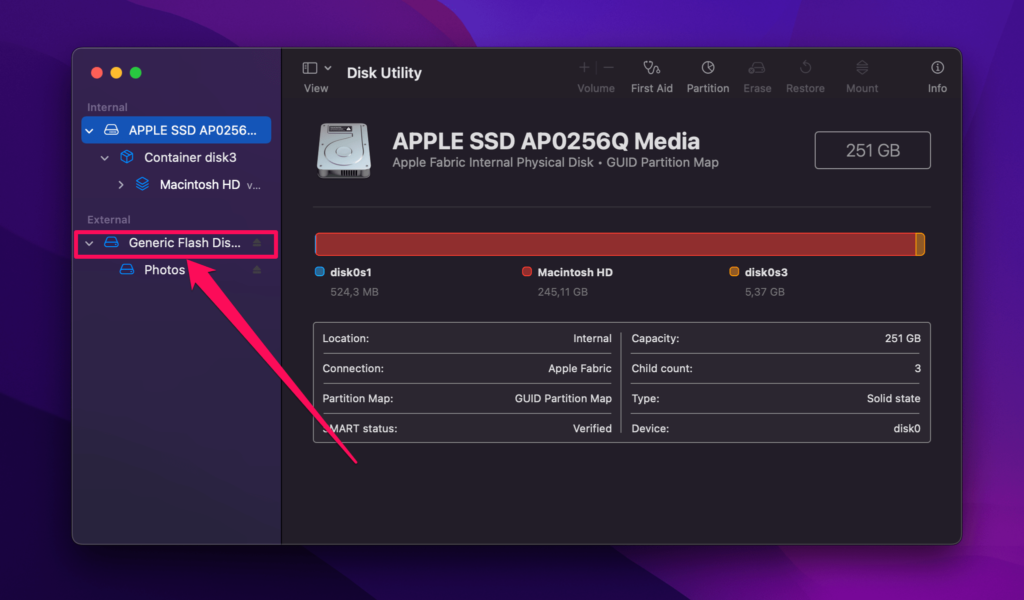Click the Macintosh HD layered volume icon

[142, 185]
